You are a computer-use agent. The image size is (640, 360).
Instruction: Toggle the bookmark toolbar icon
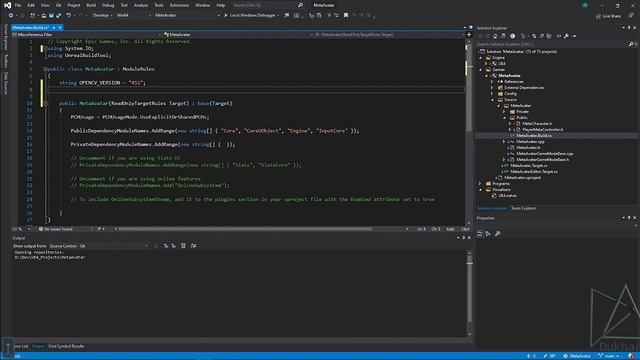(x=346, y=16)
